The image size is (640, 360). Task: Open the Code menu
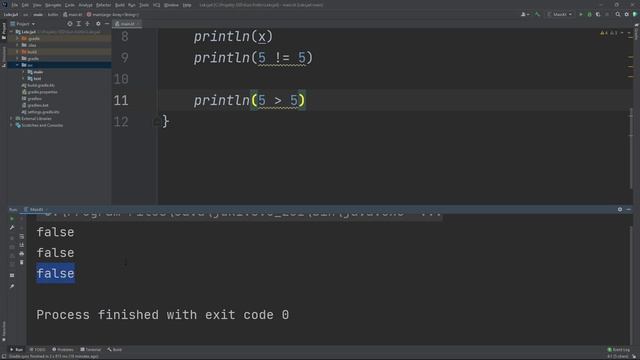pos(70,5)
